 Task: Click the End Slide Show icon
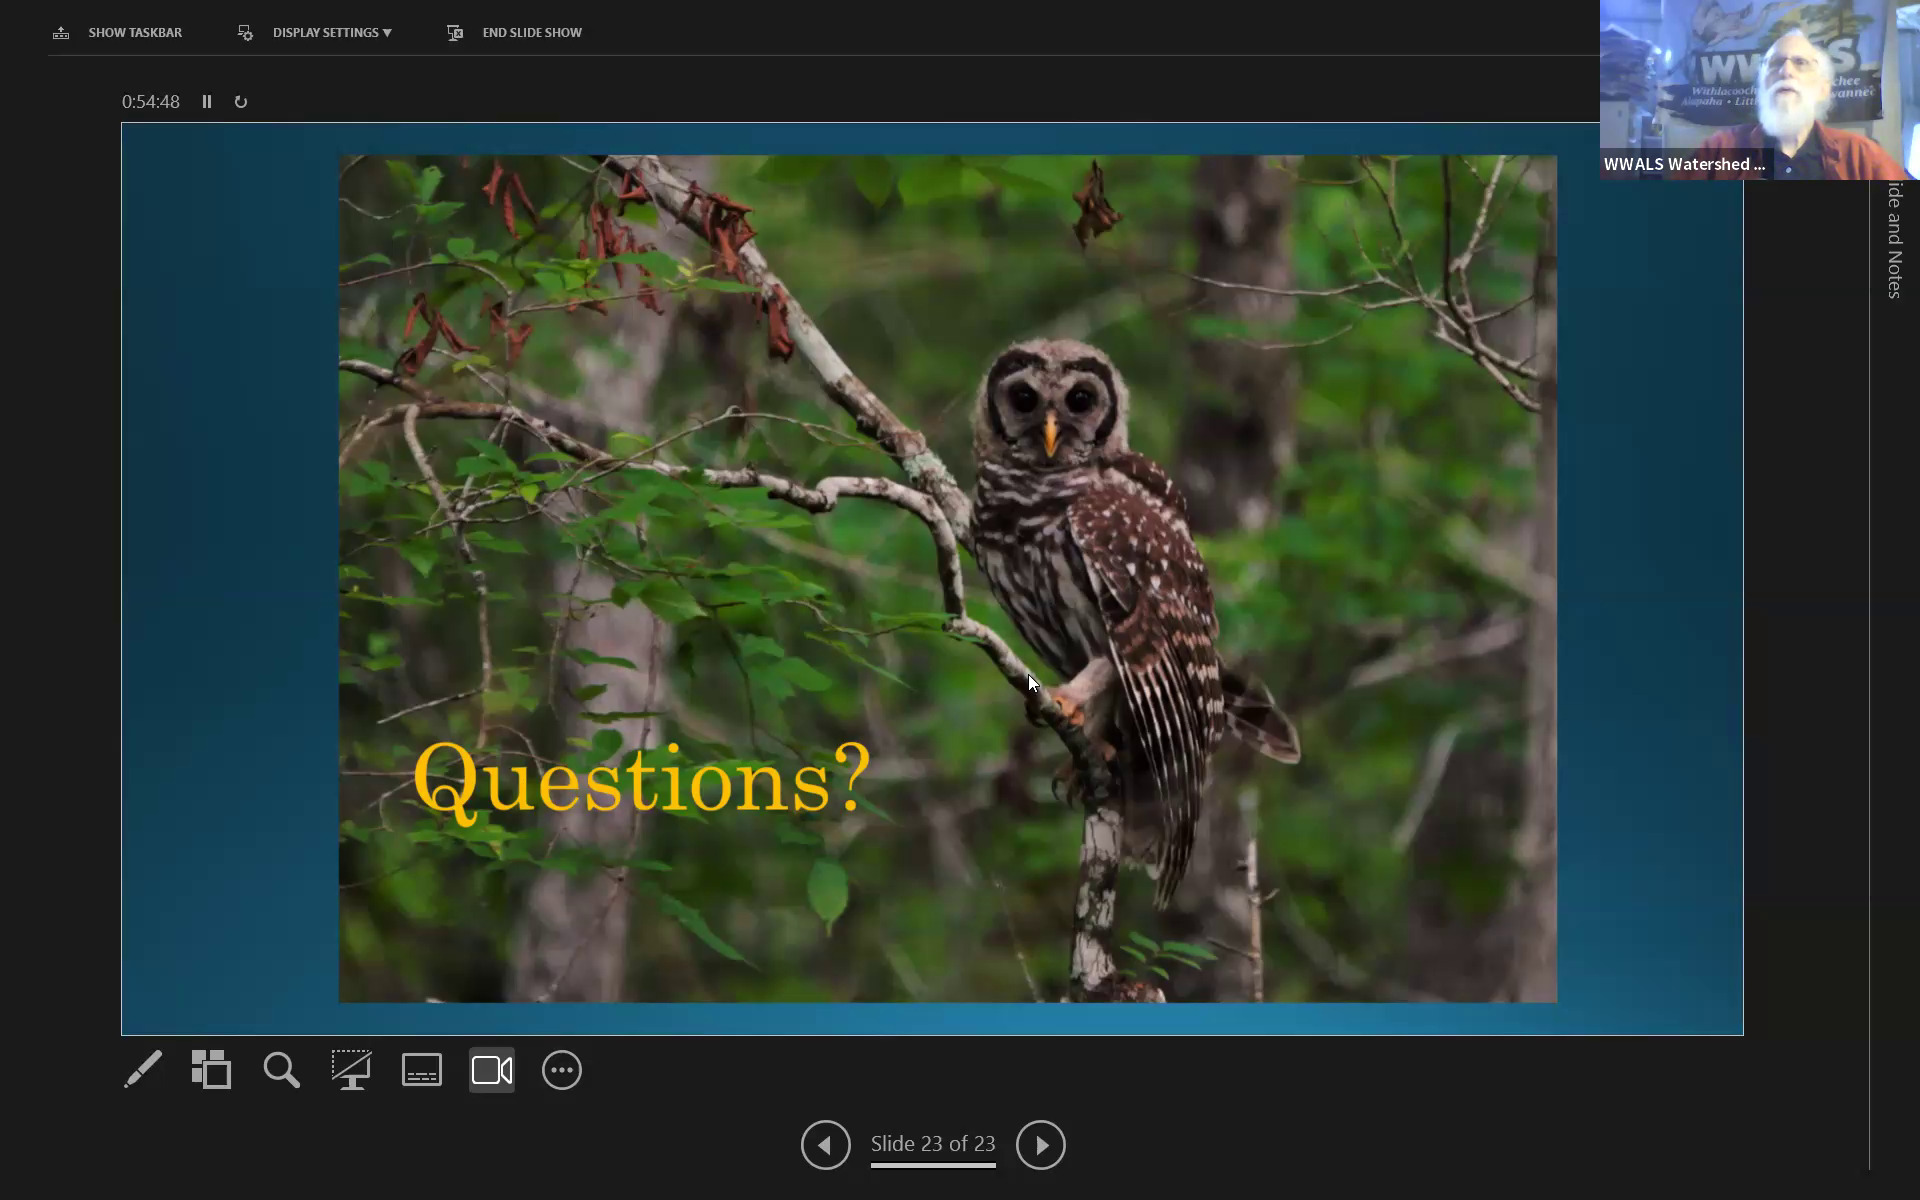tap(455, 33)
